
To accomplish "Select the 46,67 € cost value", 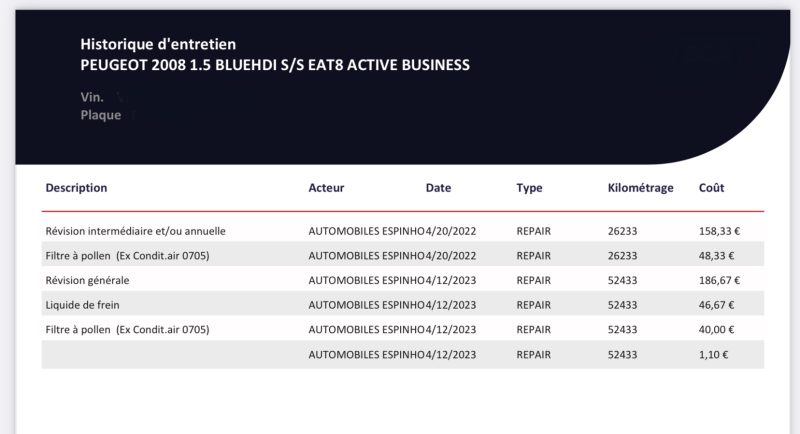I will coord(717,305).
